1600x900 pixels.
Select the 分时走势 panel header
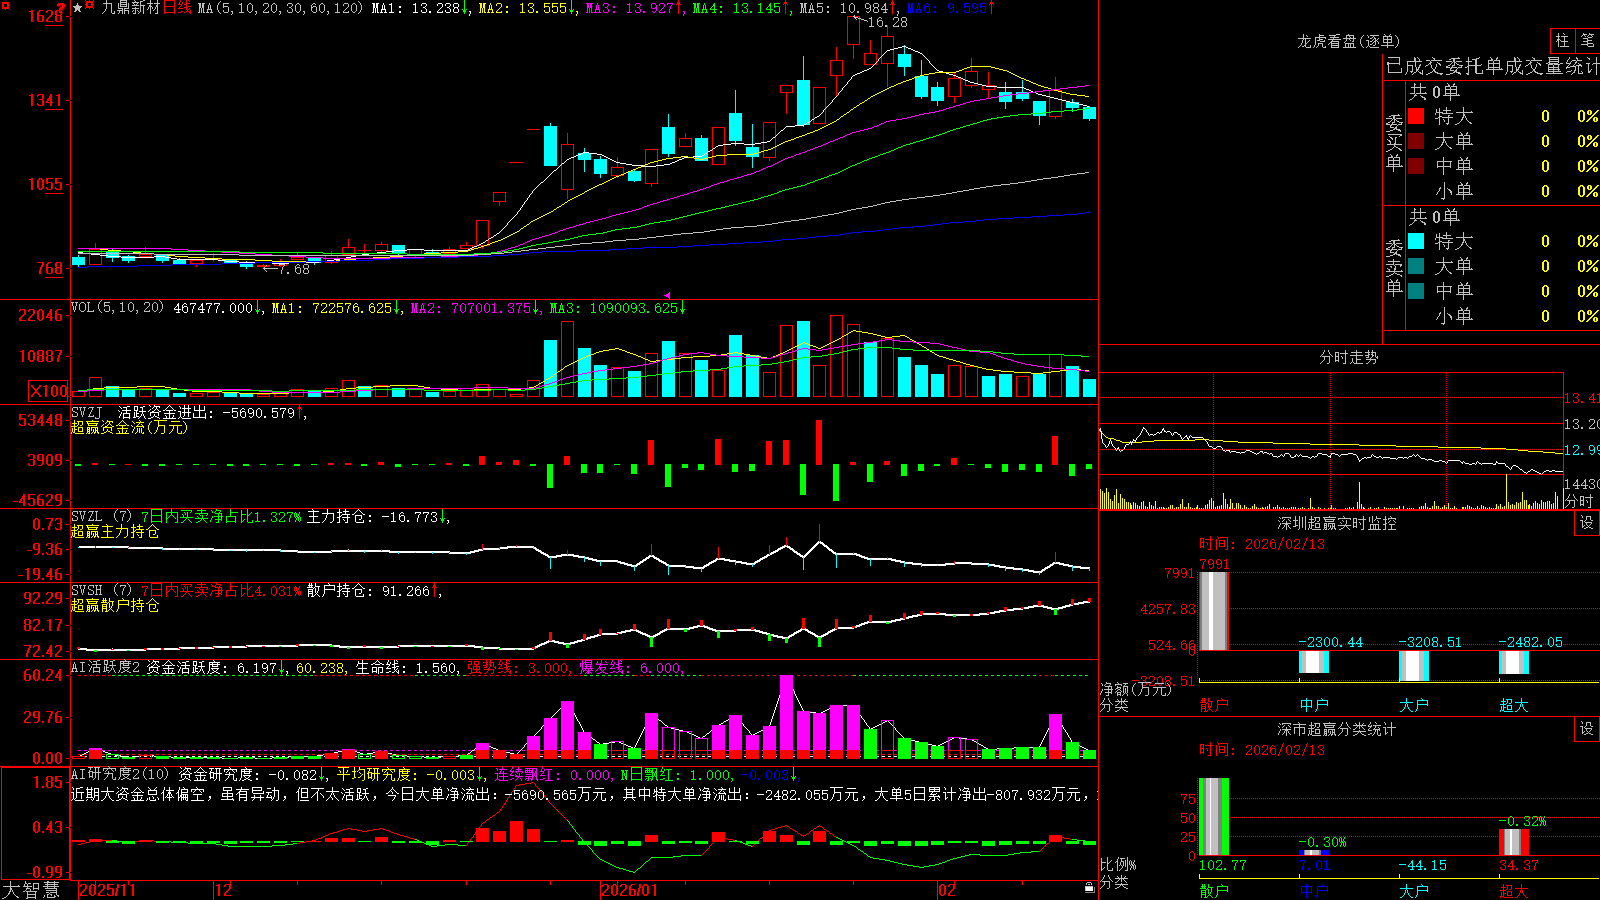1348,357
